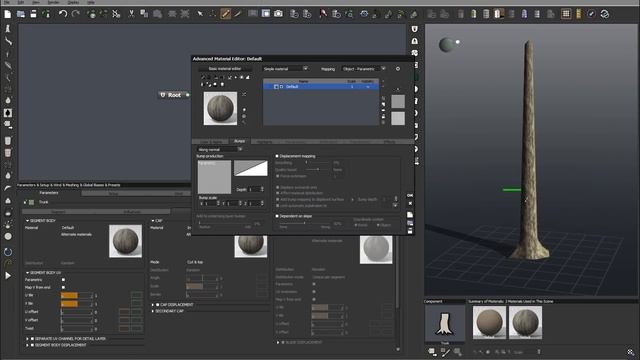Expand the SEGMENT BODY DISPLACEMENT section
Screen dimensions: 640x360
[27, 345]
